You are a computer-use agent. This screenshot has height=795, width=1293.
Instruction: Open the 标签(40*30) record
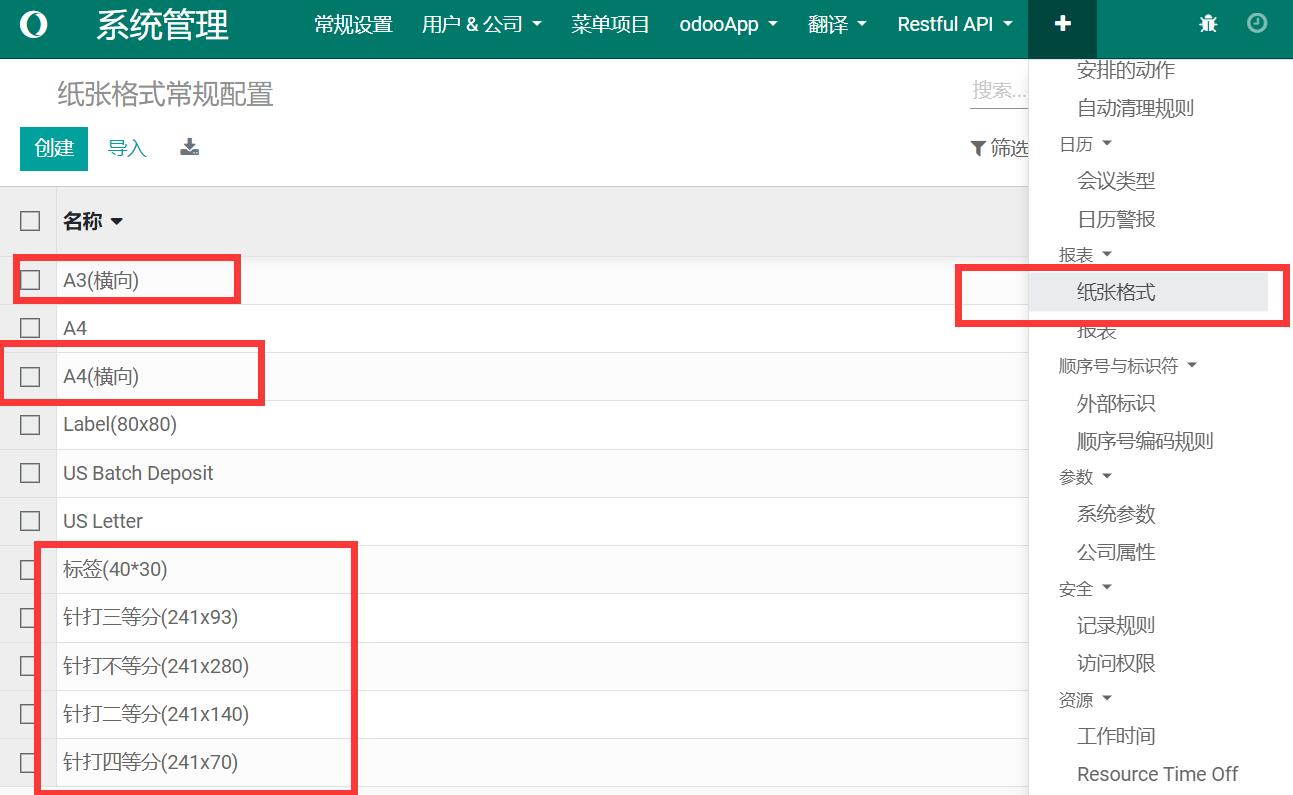[x=115, y=570]
